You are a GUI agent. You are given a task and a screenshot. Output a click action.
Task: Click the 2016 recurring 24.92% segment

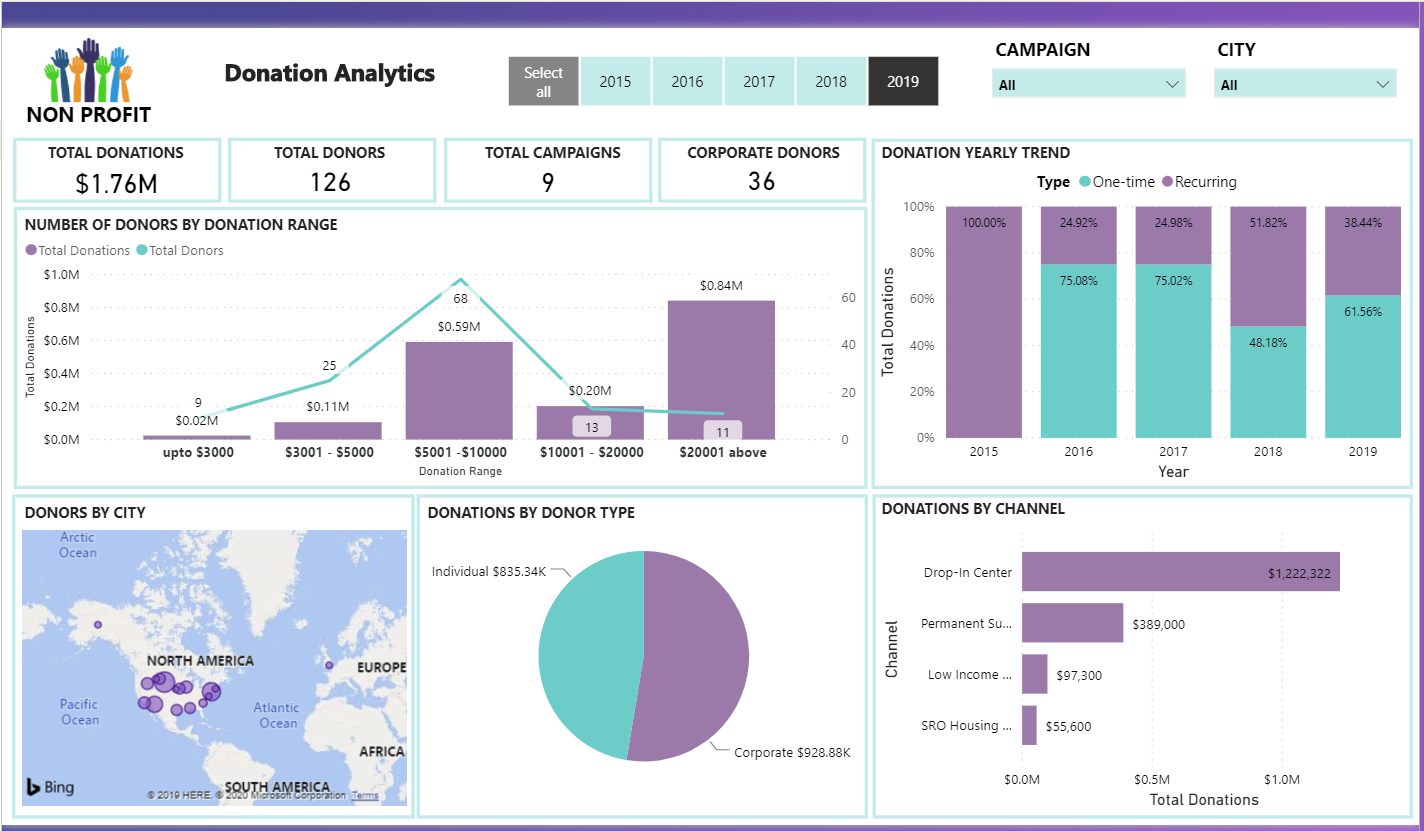pyautogui.click(x=1079, y=235)
